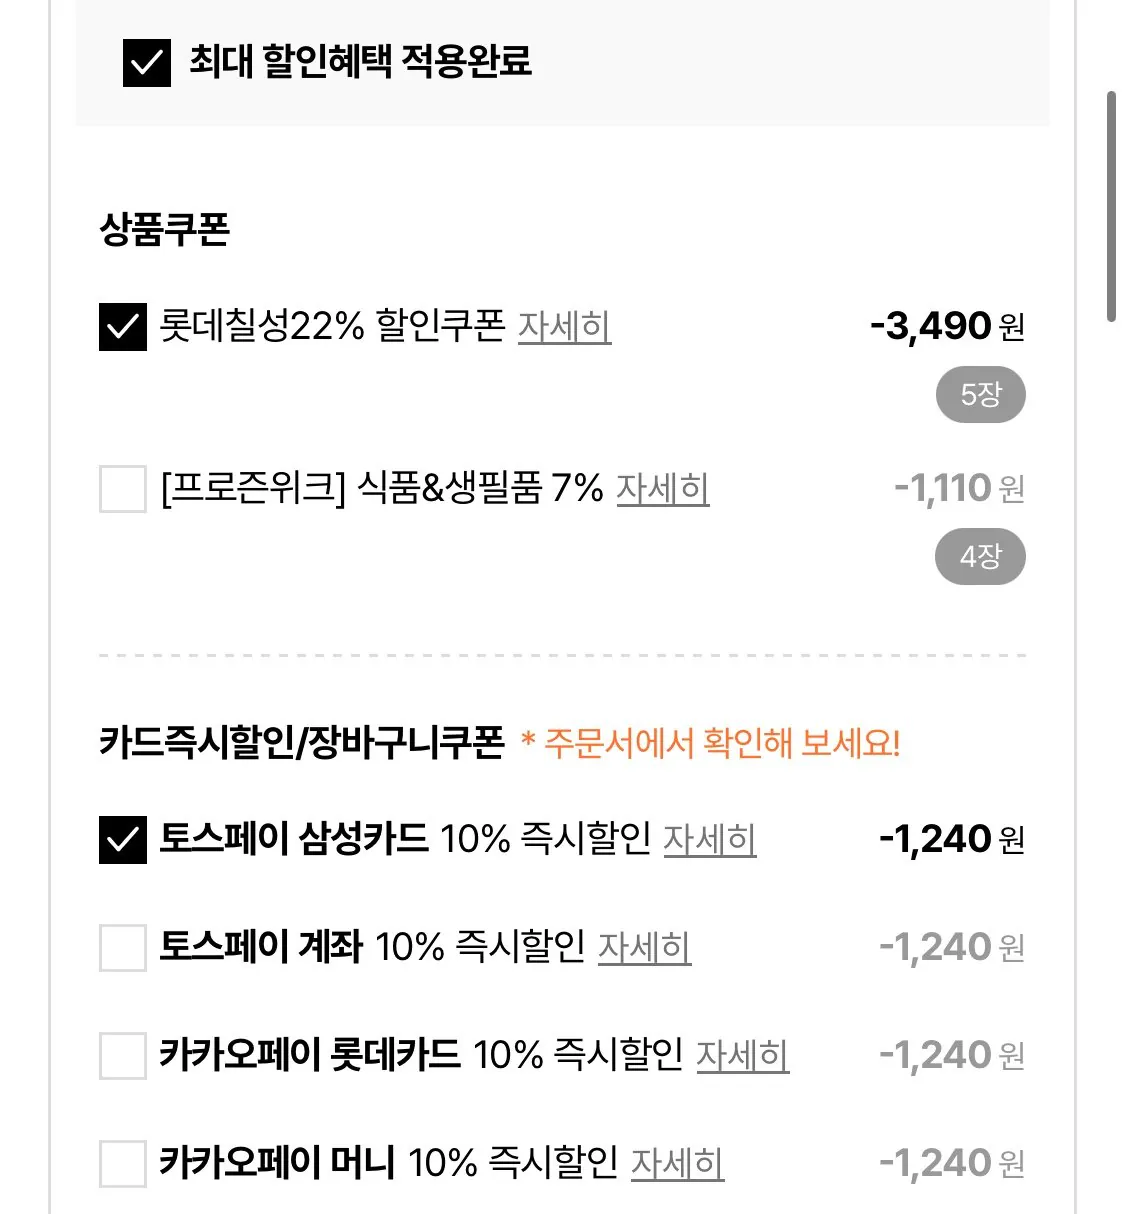The width and height of the screenshot is (1125, 1214).
Task: Click the 토스페이 삼성카드 option label
Action: (294, 839)
